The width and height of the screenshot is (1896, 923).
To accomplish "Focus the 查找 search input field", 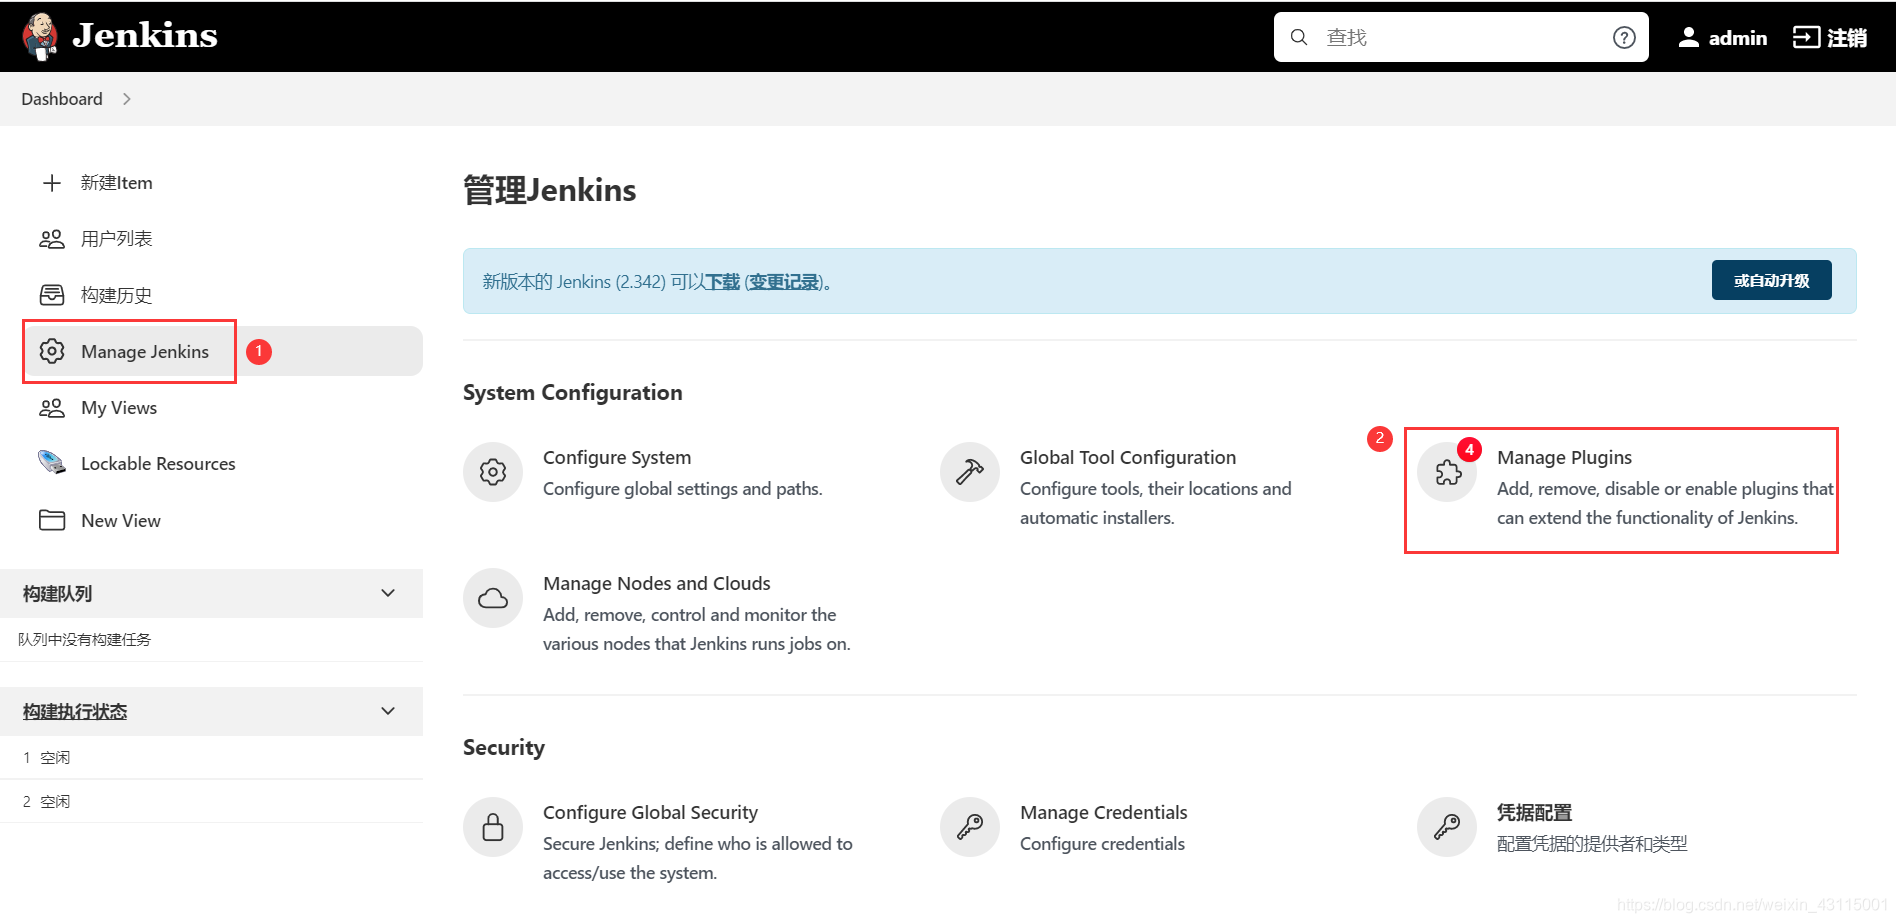I will (x=1461, y=37).
